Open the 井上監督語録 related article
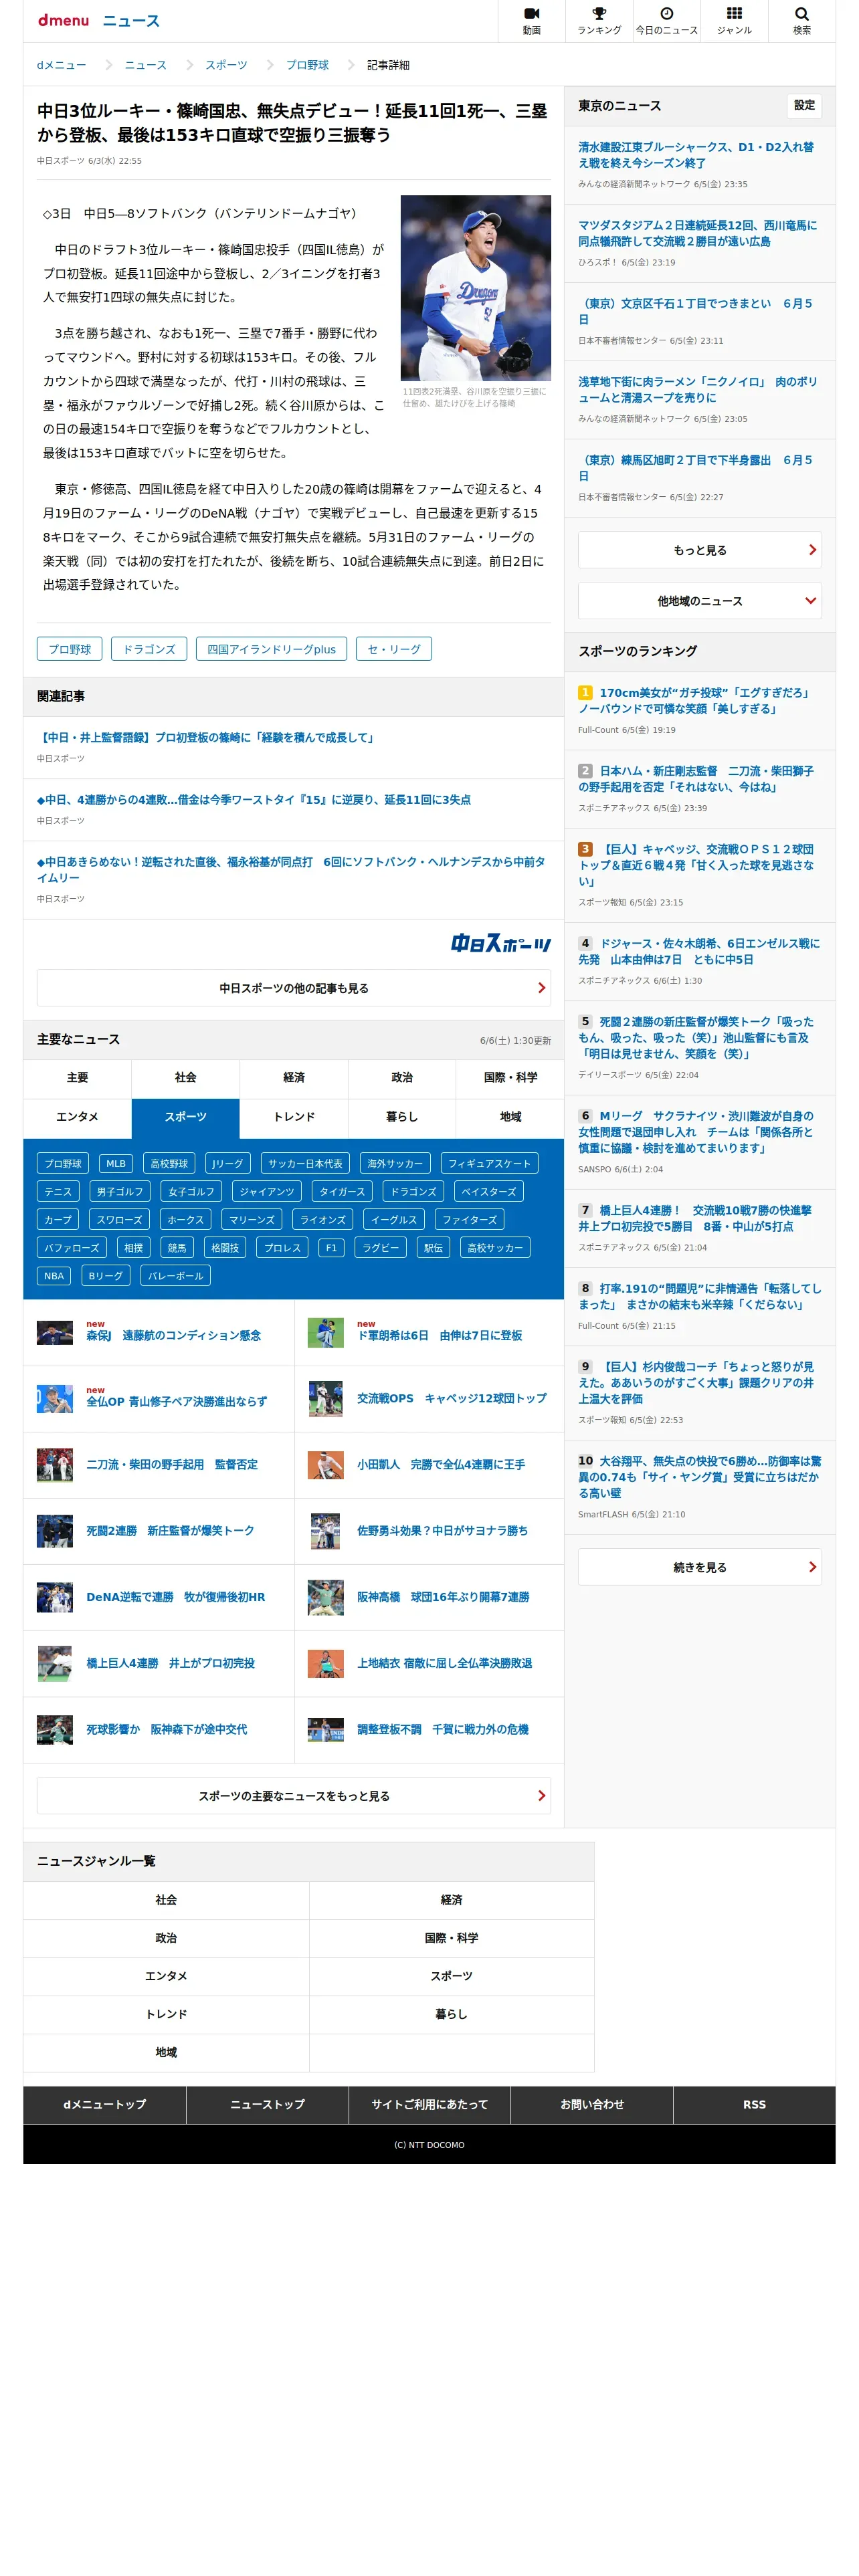 coord(207,738)
